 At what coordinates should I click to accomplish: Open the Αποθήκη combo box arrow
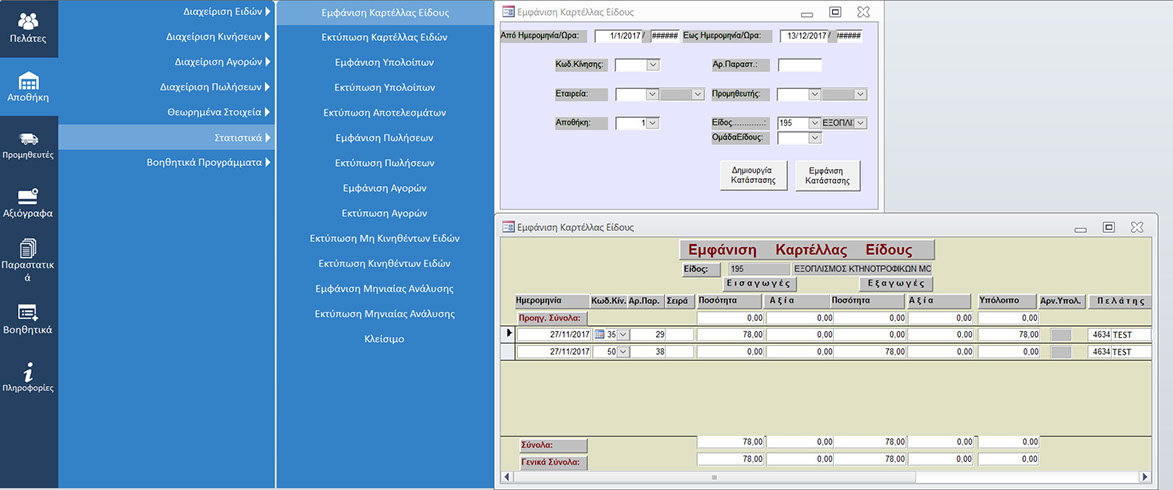653,123
